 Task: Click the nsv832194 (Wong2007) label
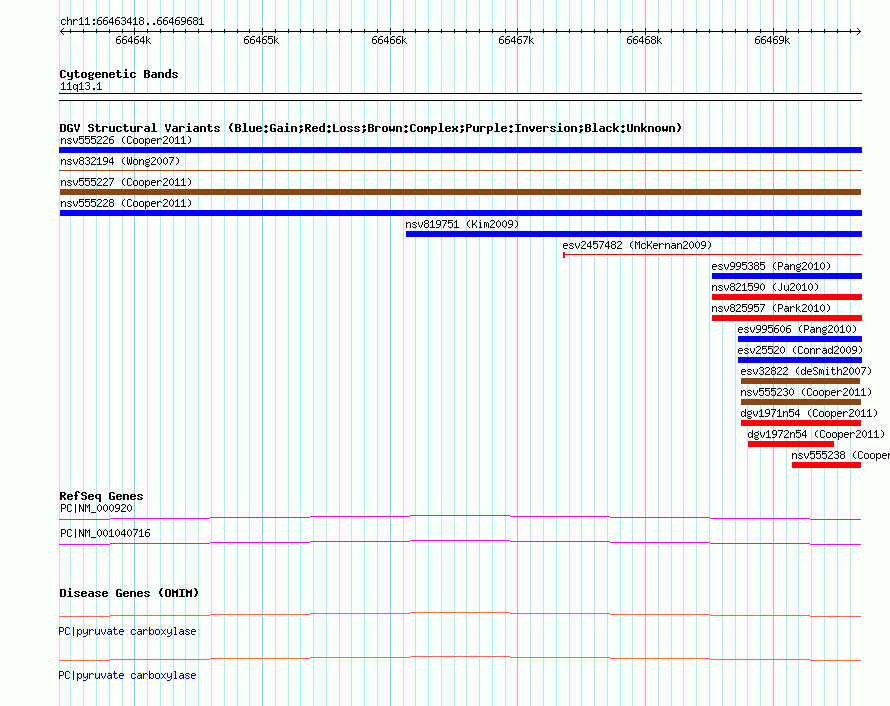120,161
